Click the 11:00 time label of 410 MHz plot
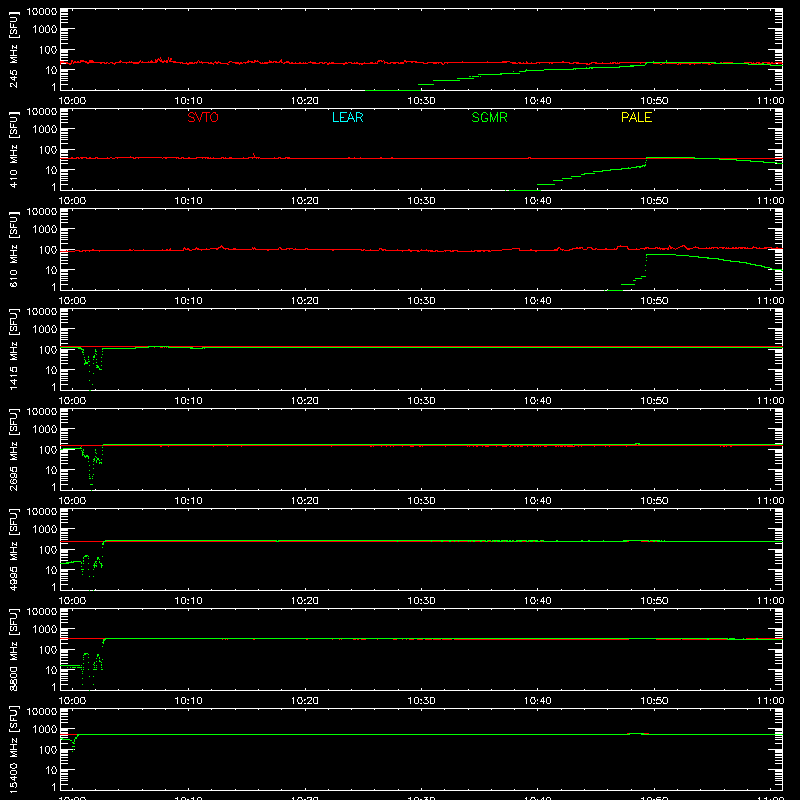Screen dimensions: 800x800 point(770,201)
